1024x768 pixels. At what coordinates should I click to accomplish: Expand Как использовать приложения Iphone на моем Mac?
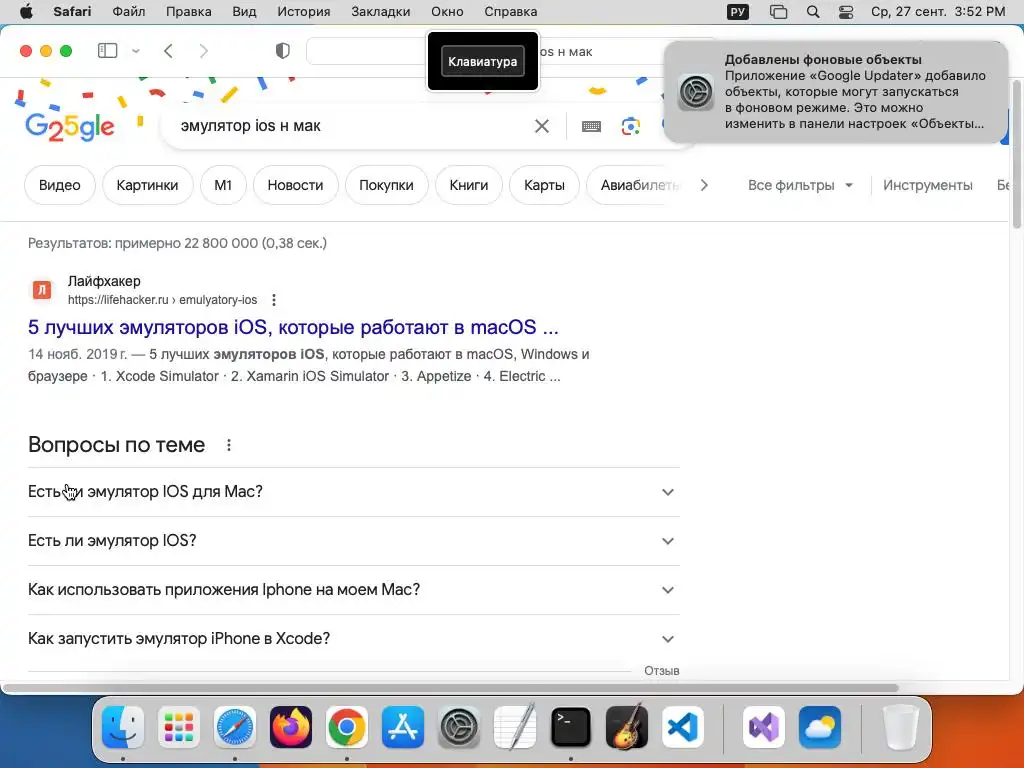pos(353,590)
